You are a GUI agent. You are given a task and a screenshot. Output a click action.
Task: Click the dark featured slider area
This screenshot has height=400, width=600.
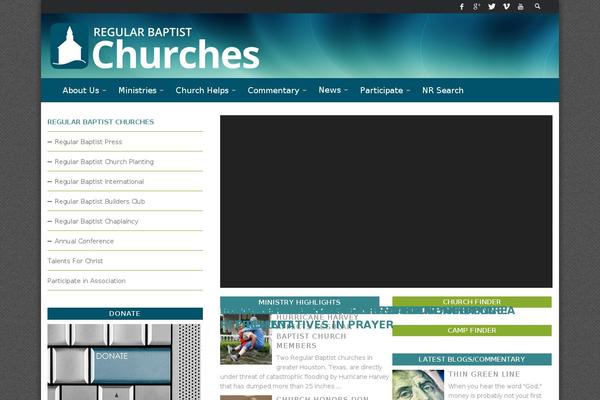tap(386, 201)
